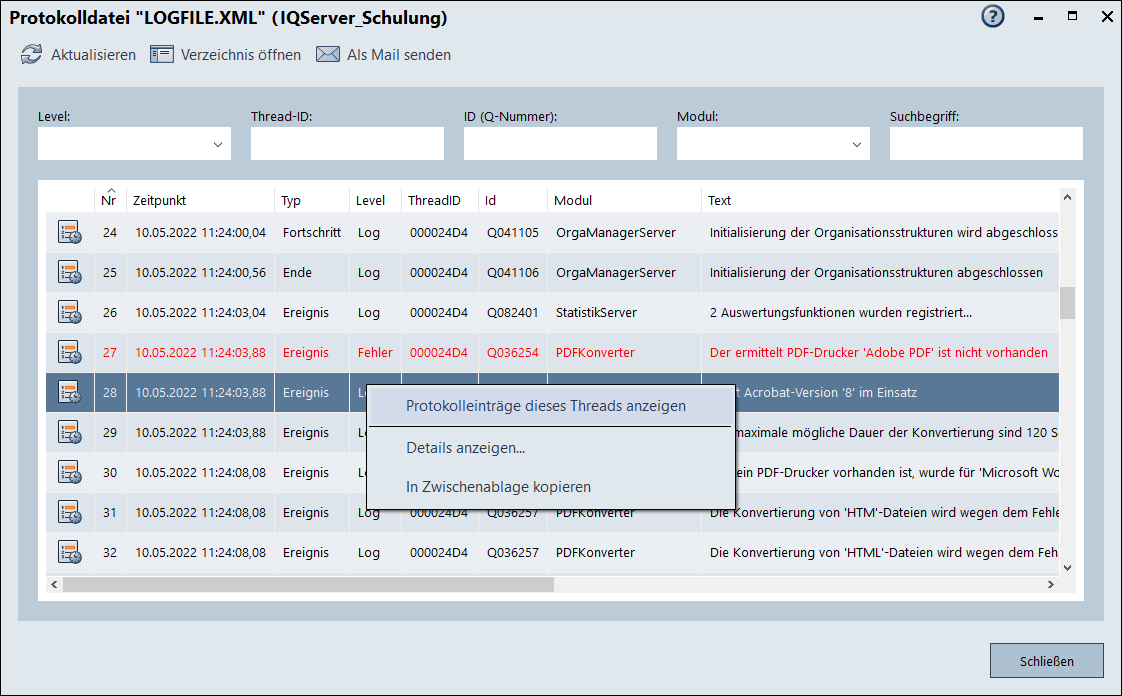The width and height of the screenshot is (1122, 696).
Task: Click the log entry icon for row 32
Action: tap(69, 553)
